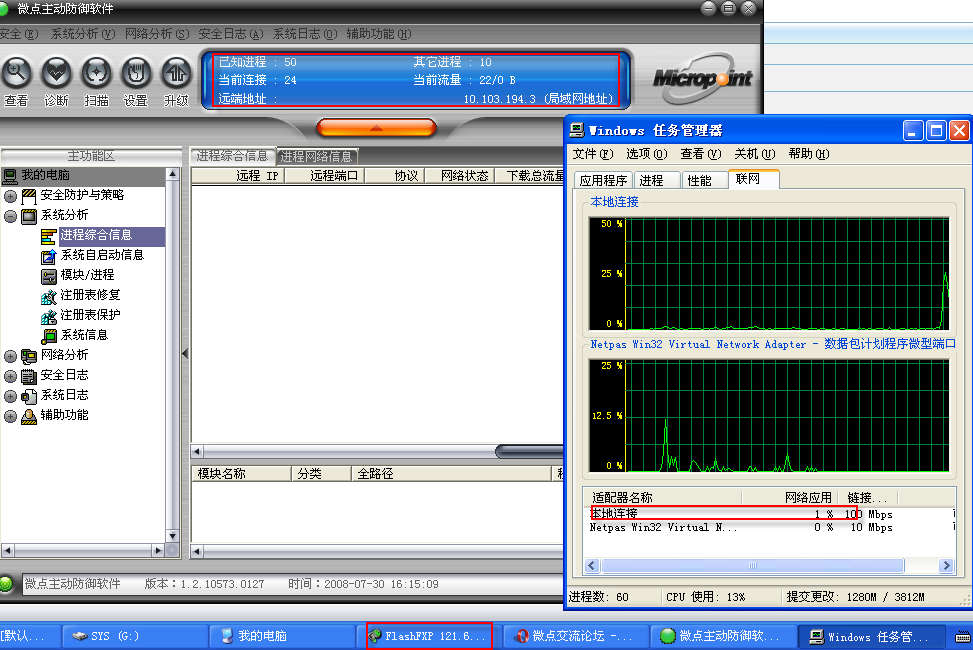Click 协议 column header
Image resolution: width=973 pixels, height=650 pixels.
coord(395,176)
